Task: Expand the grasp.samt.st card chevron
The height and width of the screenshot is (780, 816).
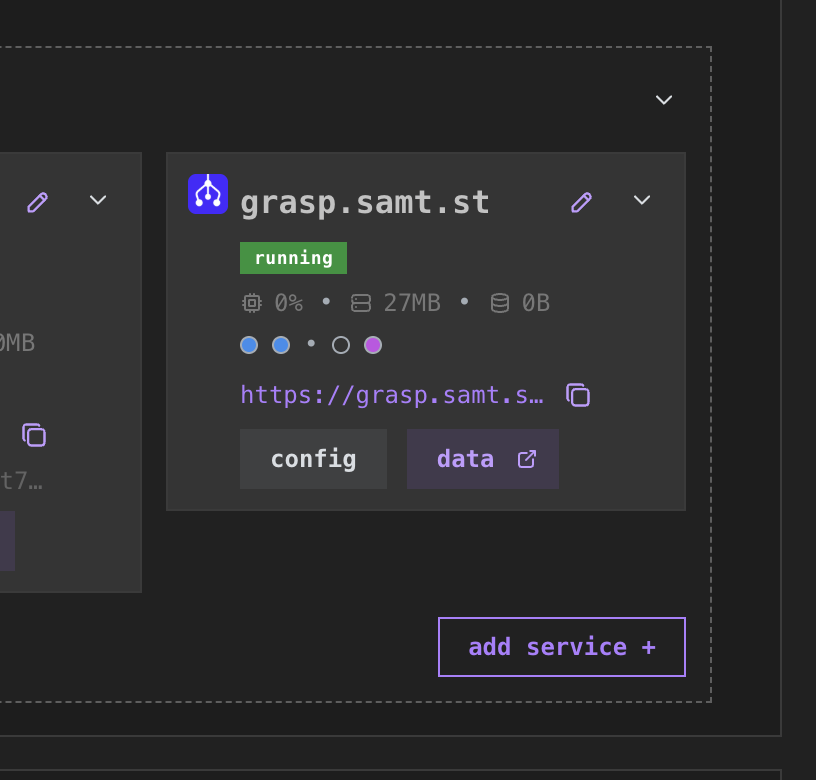Action: click(642, 200)
